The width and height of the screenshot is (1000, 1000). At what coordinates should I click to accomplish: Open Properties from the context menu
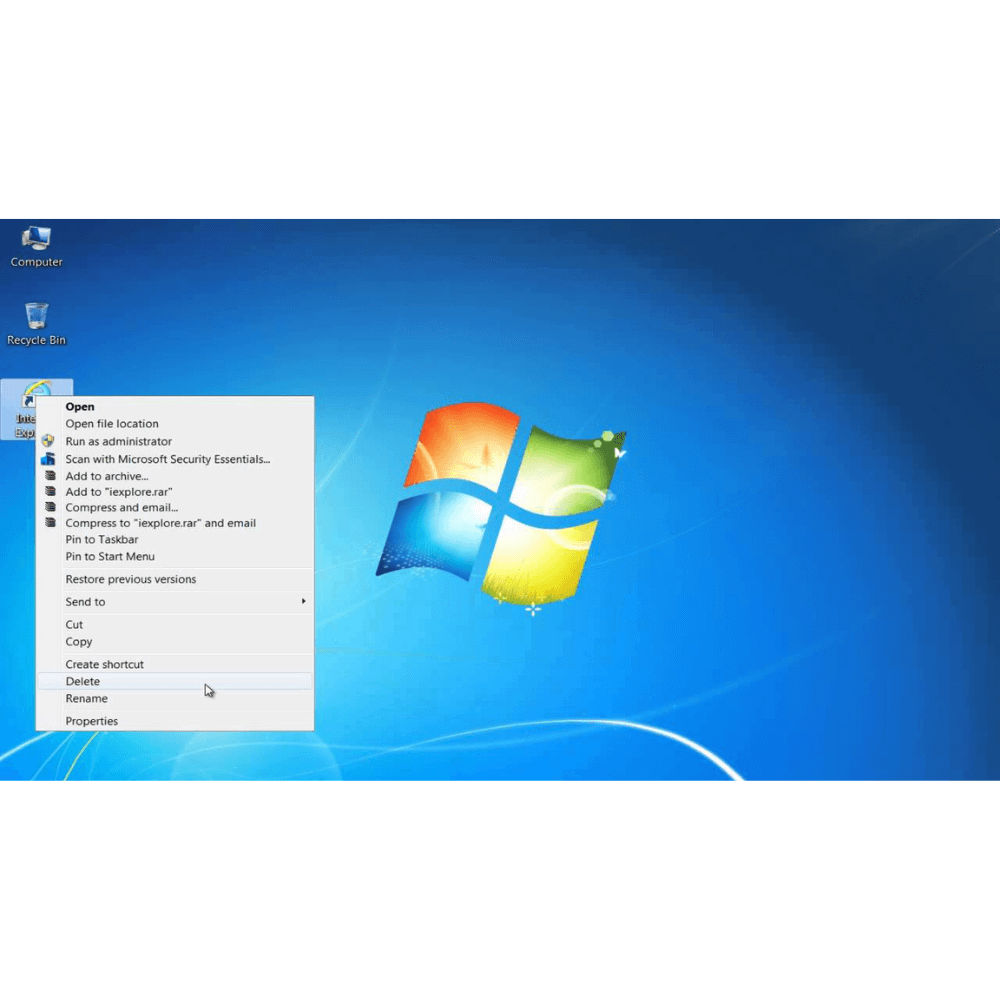[x=92, y=721]
